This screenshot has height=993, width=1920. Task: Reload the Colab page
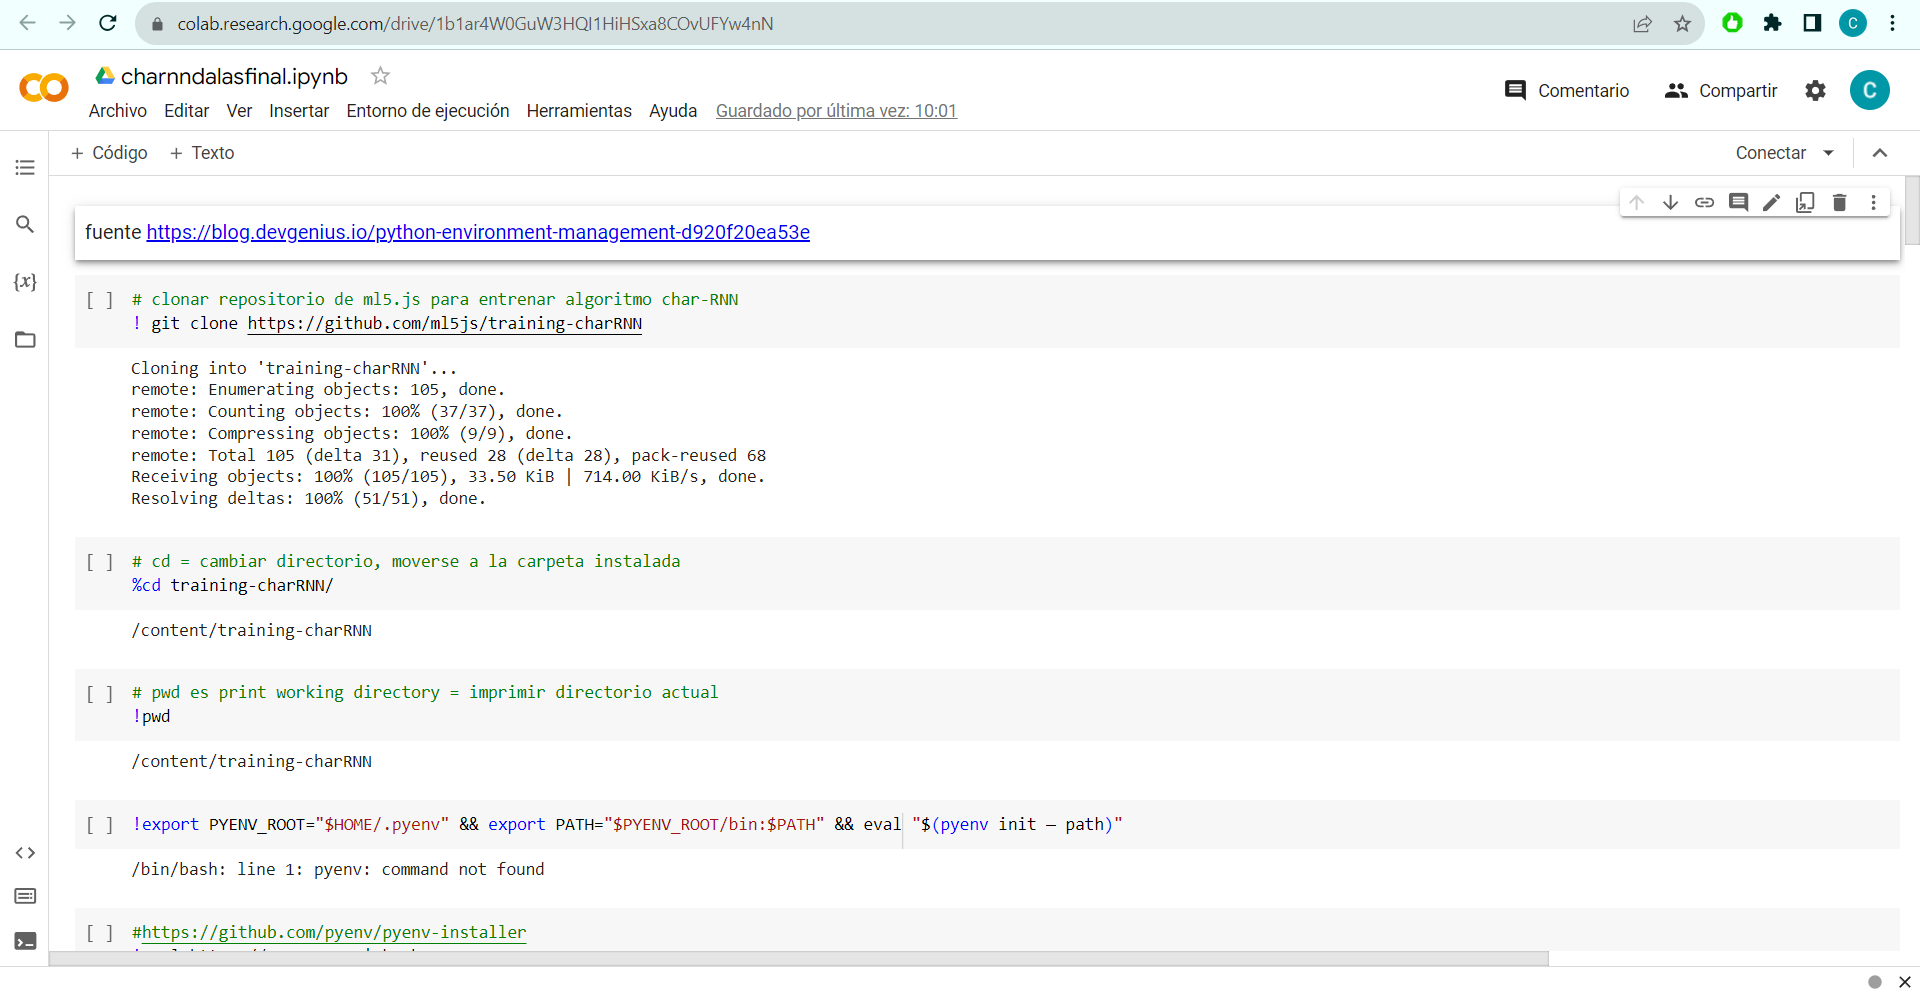point(108,23)
